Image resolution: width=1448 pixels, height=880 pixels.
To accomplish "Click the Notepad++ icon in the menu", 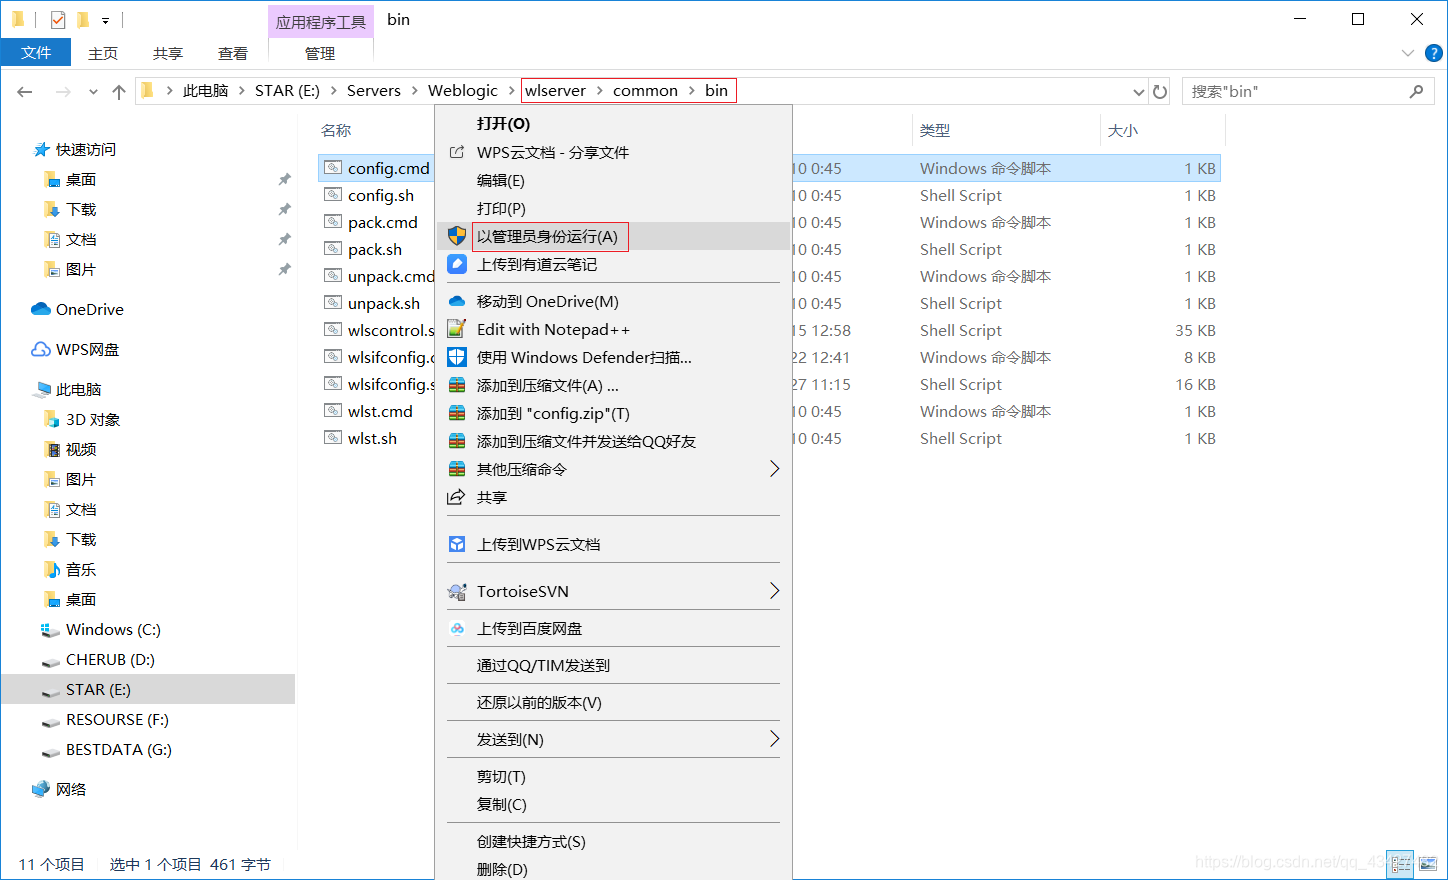I will (x=457, y=329).
